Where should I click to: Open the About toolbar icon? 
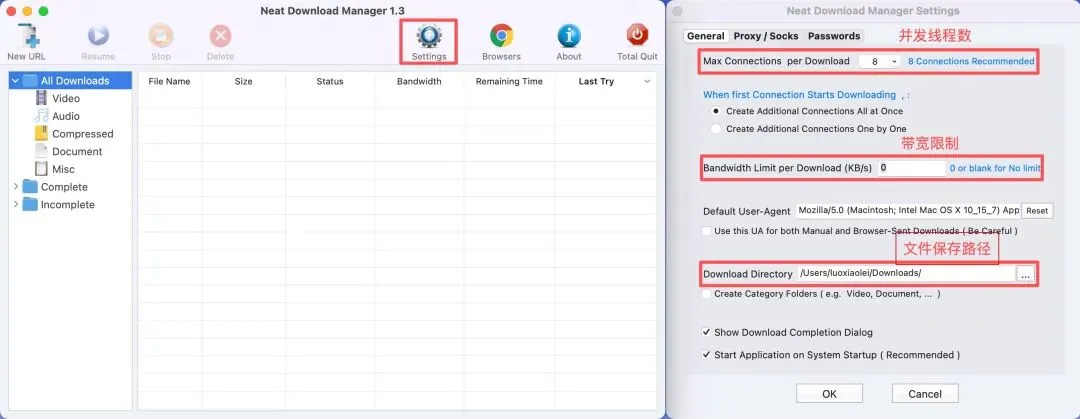(x=569, y=36)
